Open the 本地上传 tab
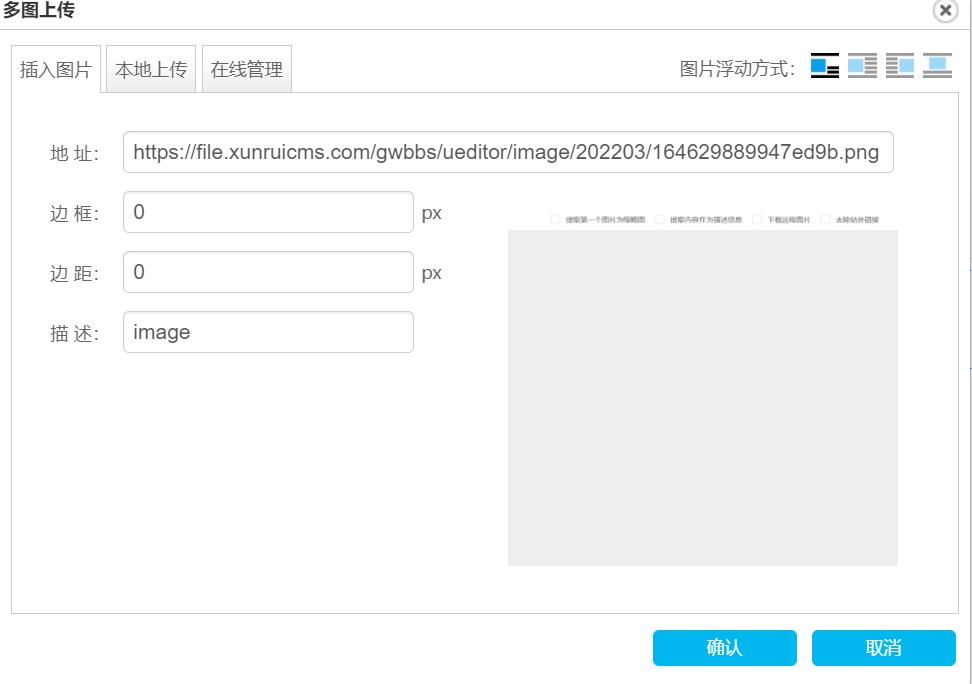972x684 pixels. click(x=151, y=69)
